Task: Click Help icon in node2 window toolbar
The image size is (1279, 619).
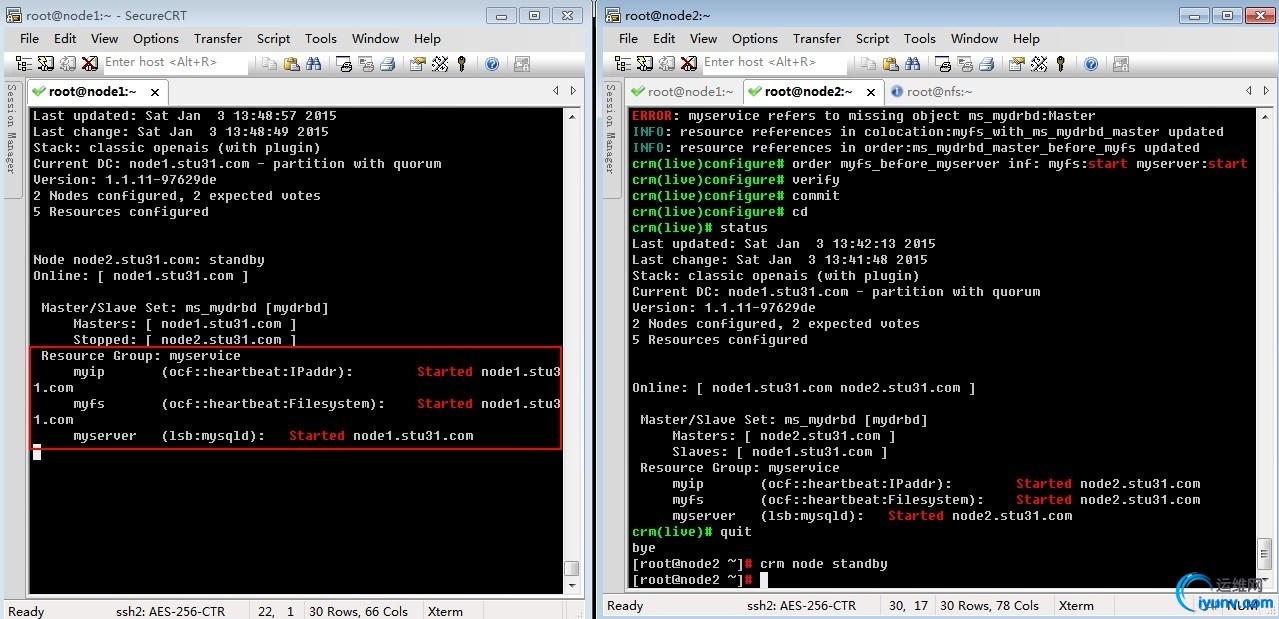Action: pyautogui.click(x=1090, y=63)
